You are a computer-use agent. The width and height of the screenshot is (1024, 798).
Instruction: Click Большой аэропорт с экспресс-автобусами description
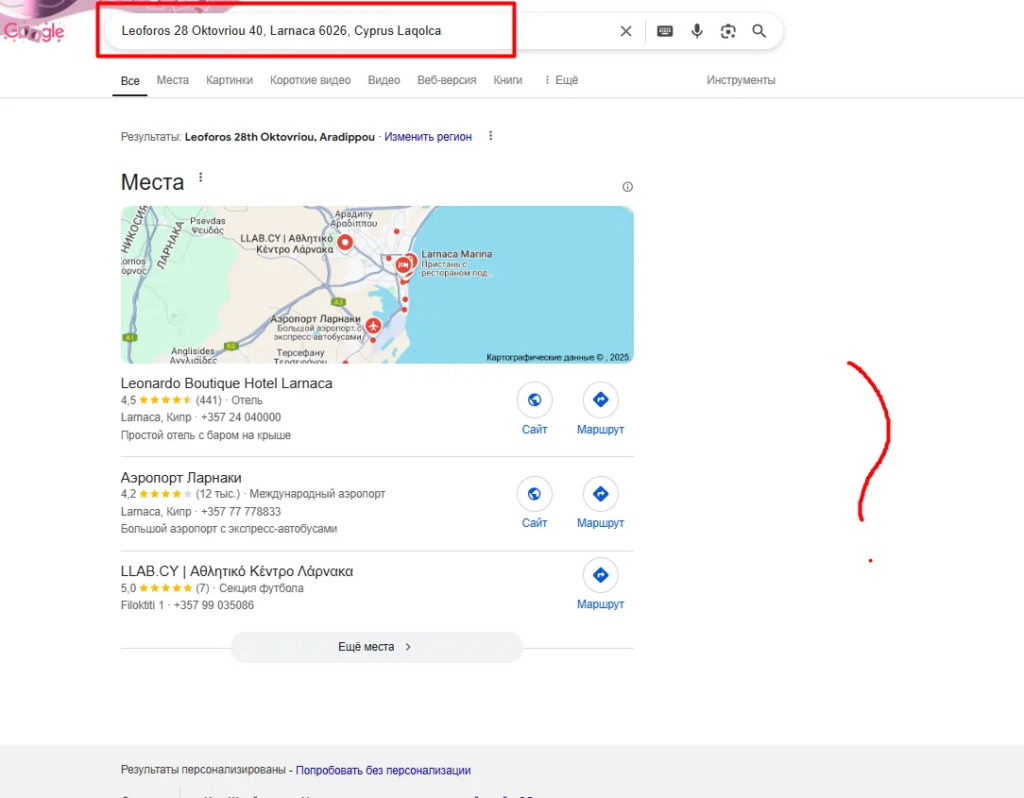coord(229,528)
